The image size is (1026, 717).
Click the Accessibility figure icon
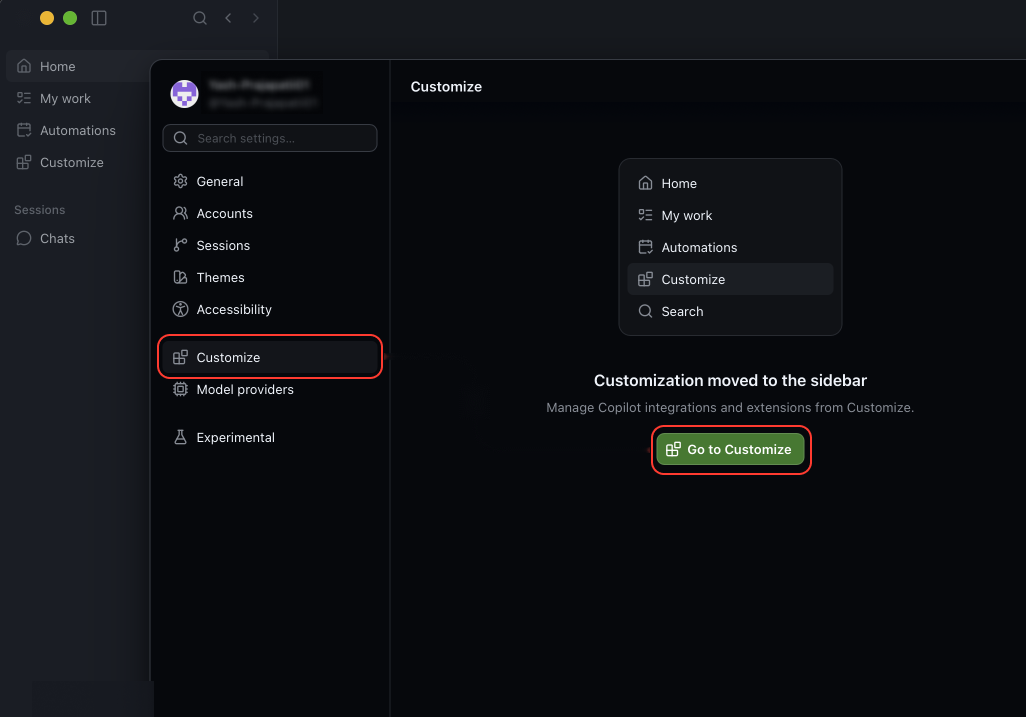pyautogui.click(x=181, y=309)
